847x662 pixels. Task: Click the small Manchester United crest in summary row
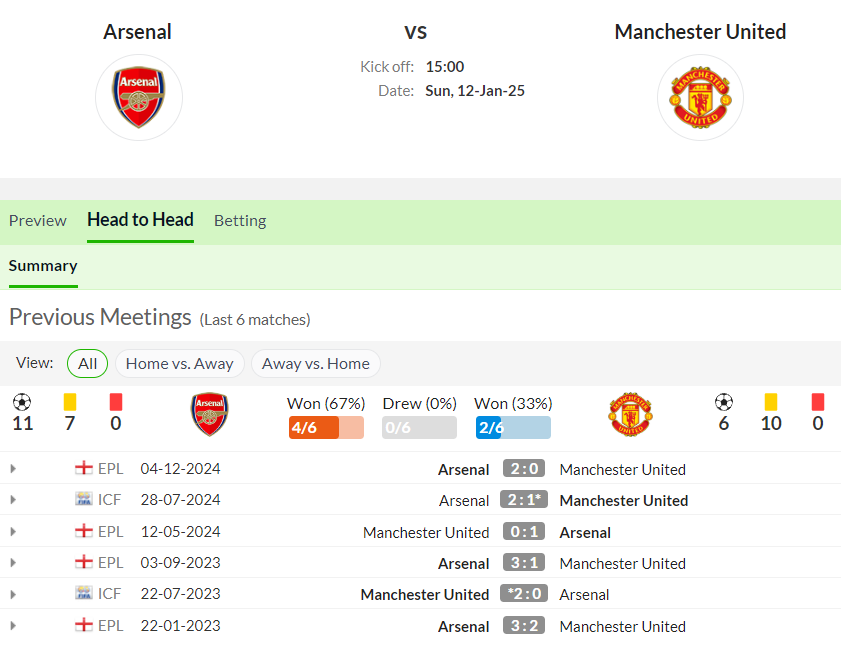(x=630, y=414)
